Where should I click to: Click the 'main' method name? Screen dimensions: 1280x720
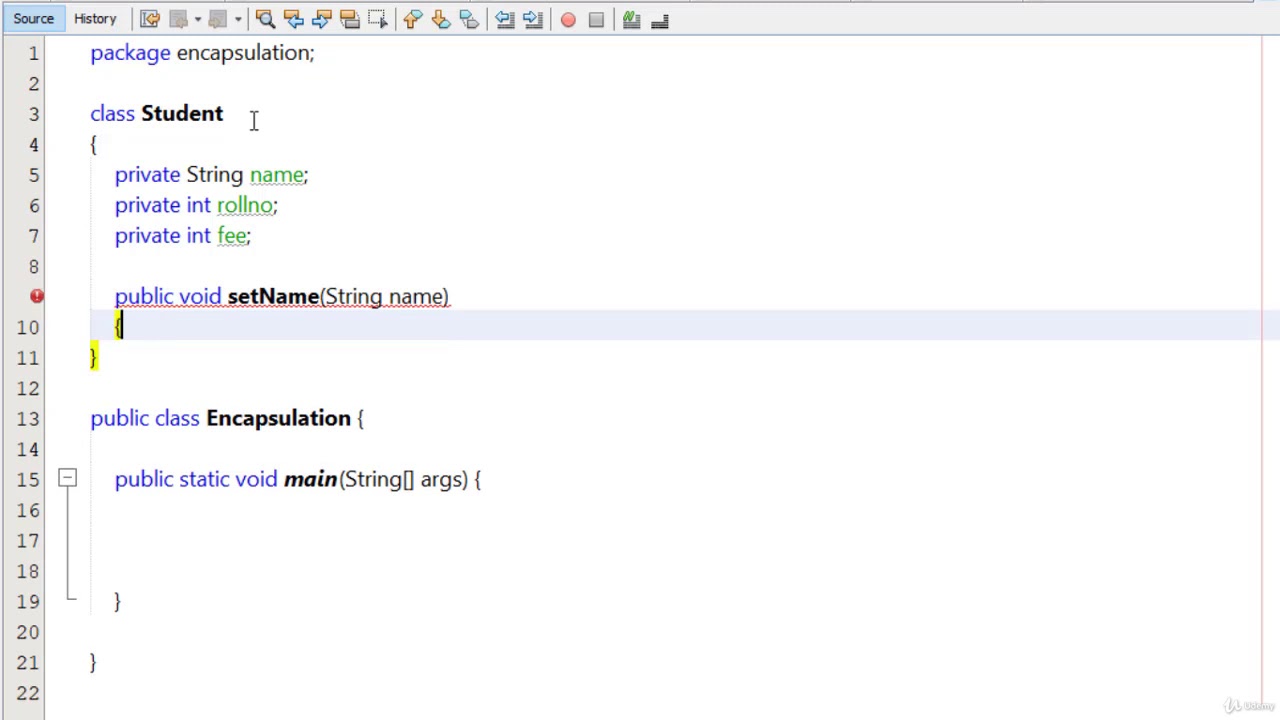[310, 479]
